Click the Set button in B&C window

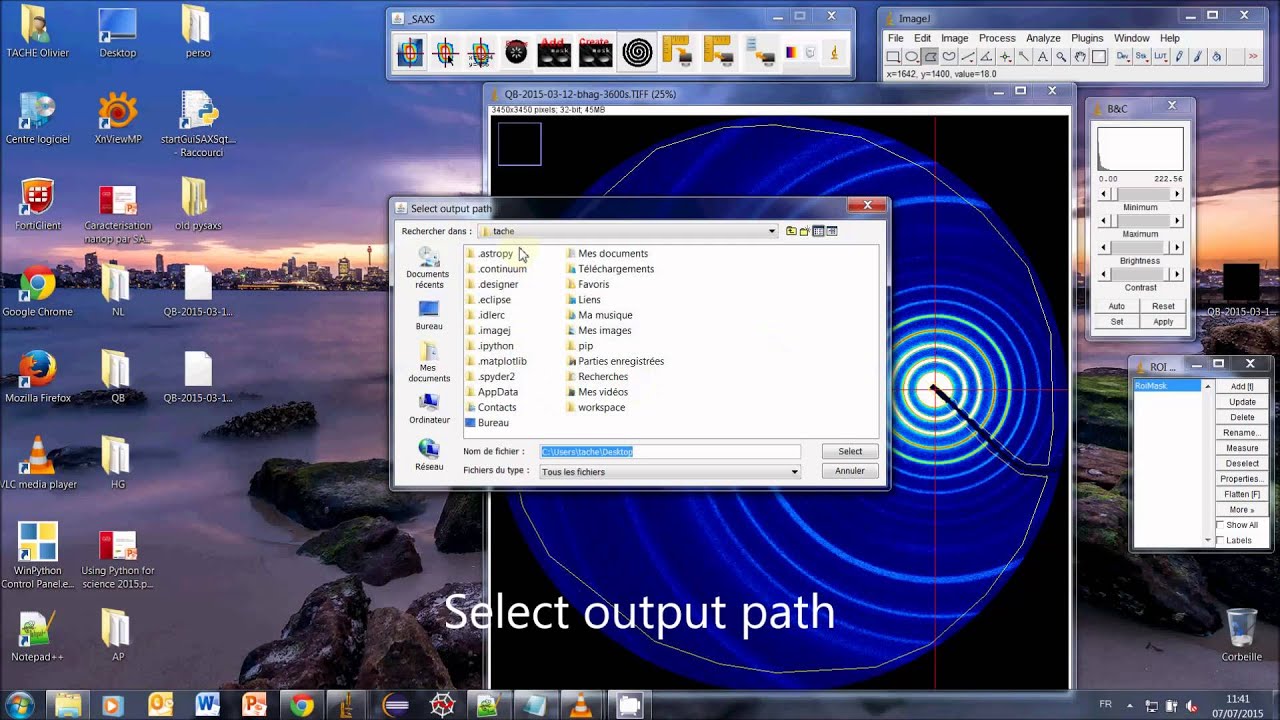(1116, 322)
